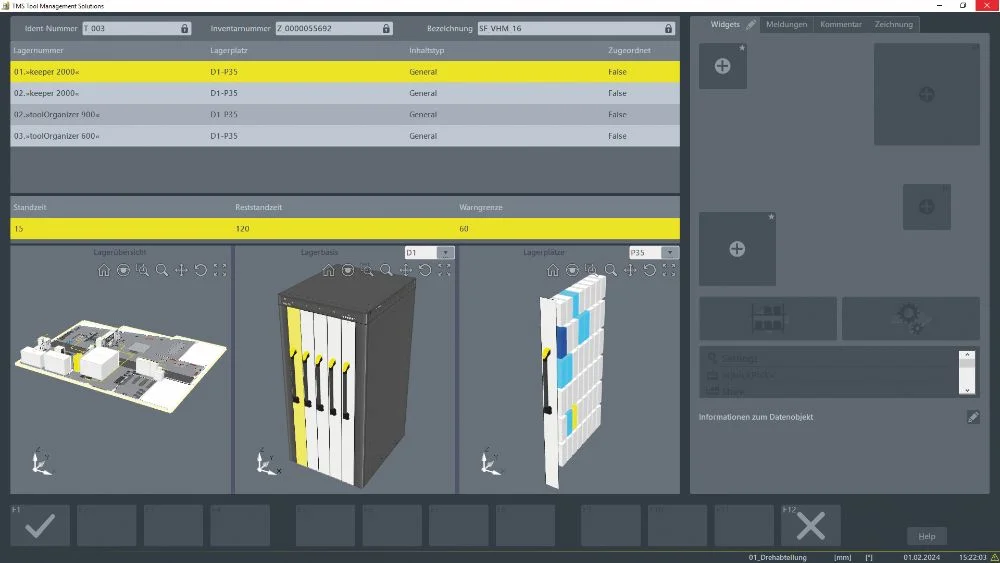The width and height of the screenshot is (1000, 563).
Task: Open the storage shelf widget tile
Action: (767, 318)
